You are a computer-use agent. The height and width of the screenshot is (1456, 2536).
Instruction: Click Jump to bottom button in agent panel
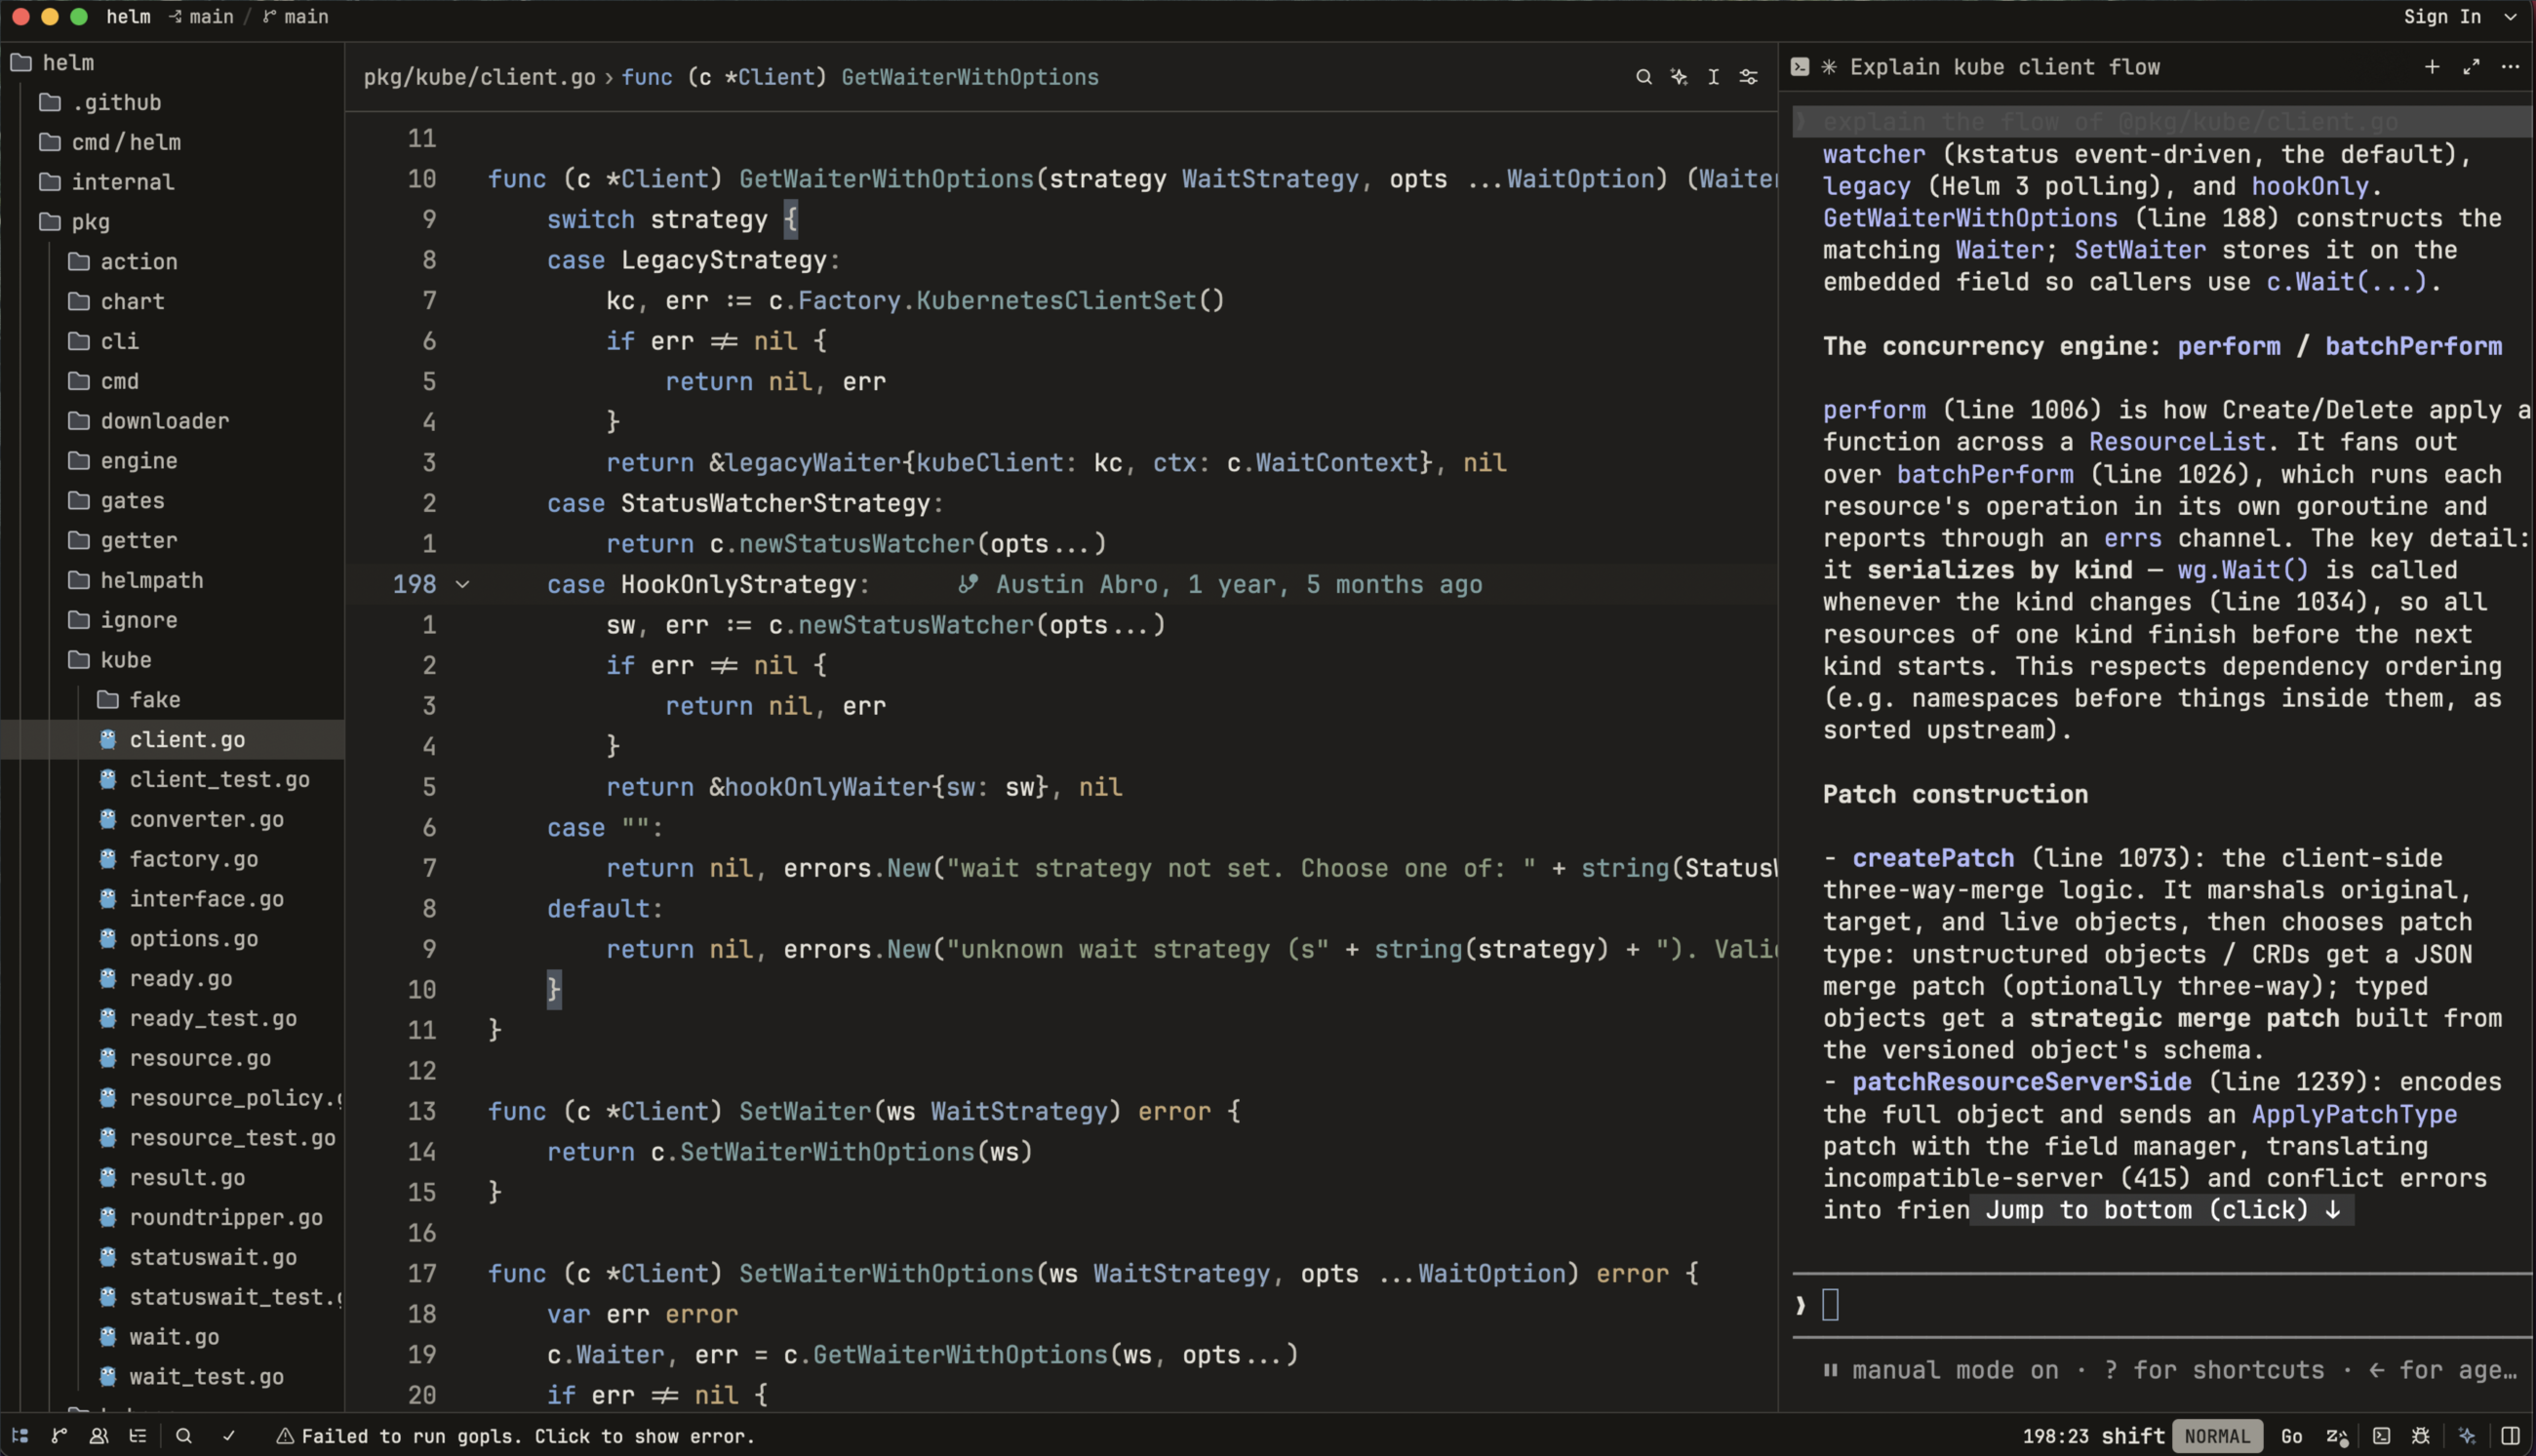(2162, 1210)
